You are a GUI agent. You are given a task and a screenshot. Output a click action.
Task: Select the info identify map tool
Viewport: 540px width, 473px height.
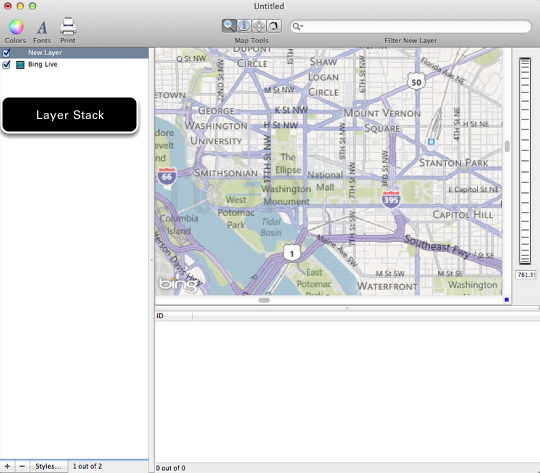tap(244, 26)
